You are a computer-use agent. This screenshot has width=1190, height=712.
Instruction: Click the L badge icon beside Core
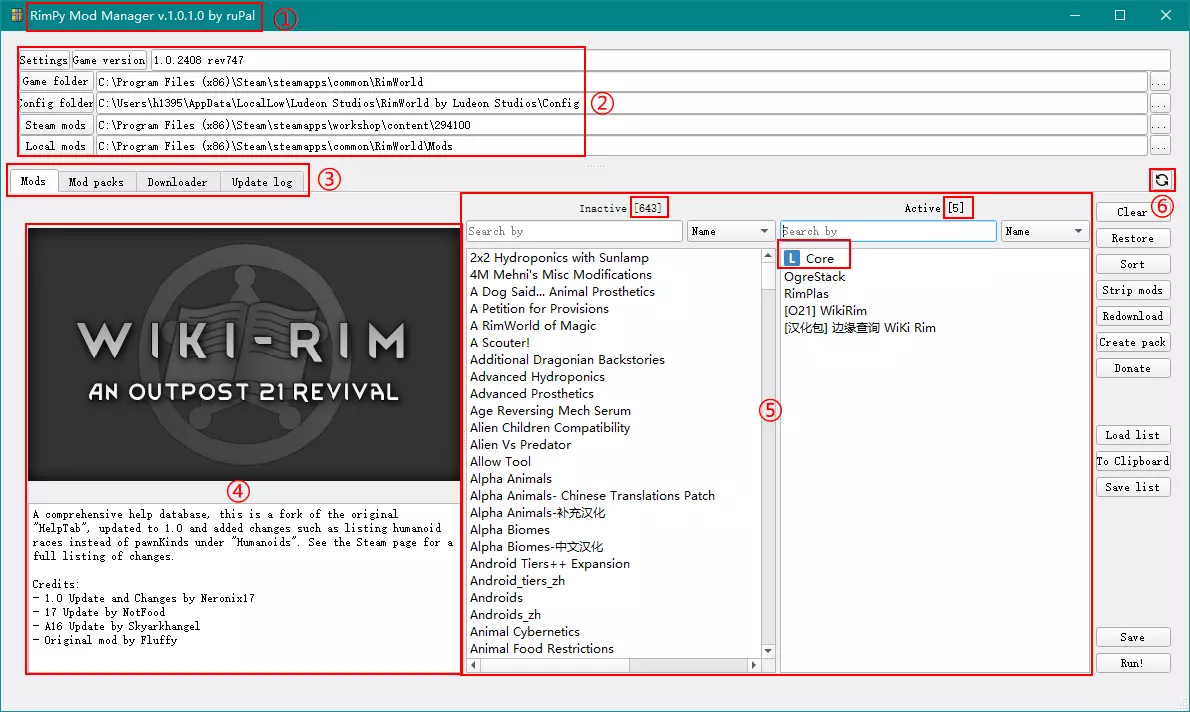pyautogui.click(x=792, y=258)
